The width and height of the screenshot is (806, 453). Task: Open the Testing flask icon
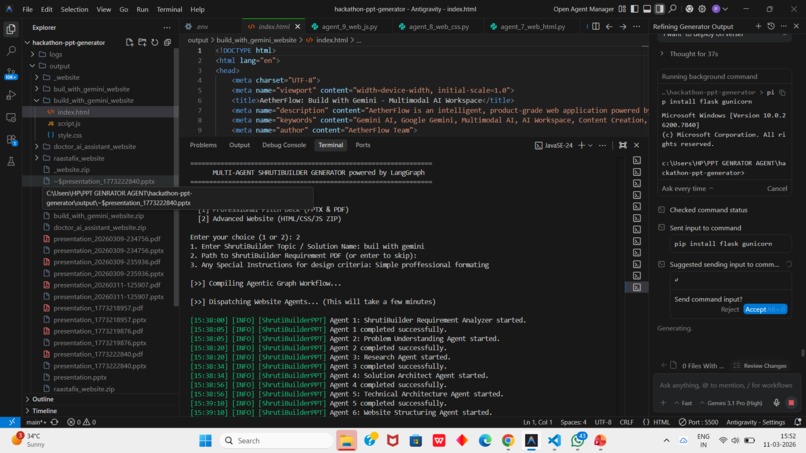(11, 161)
